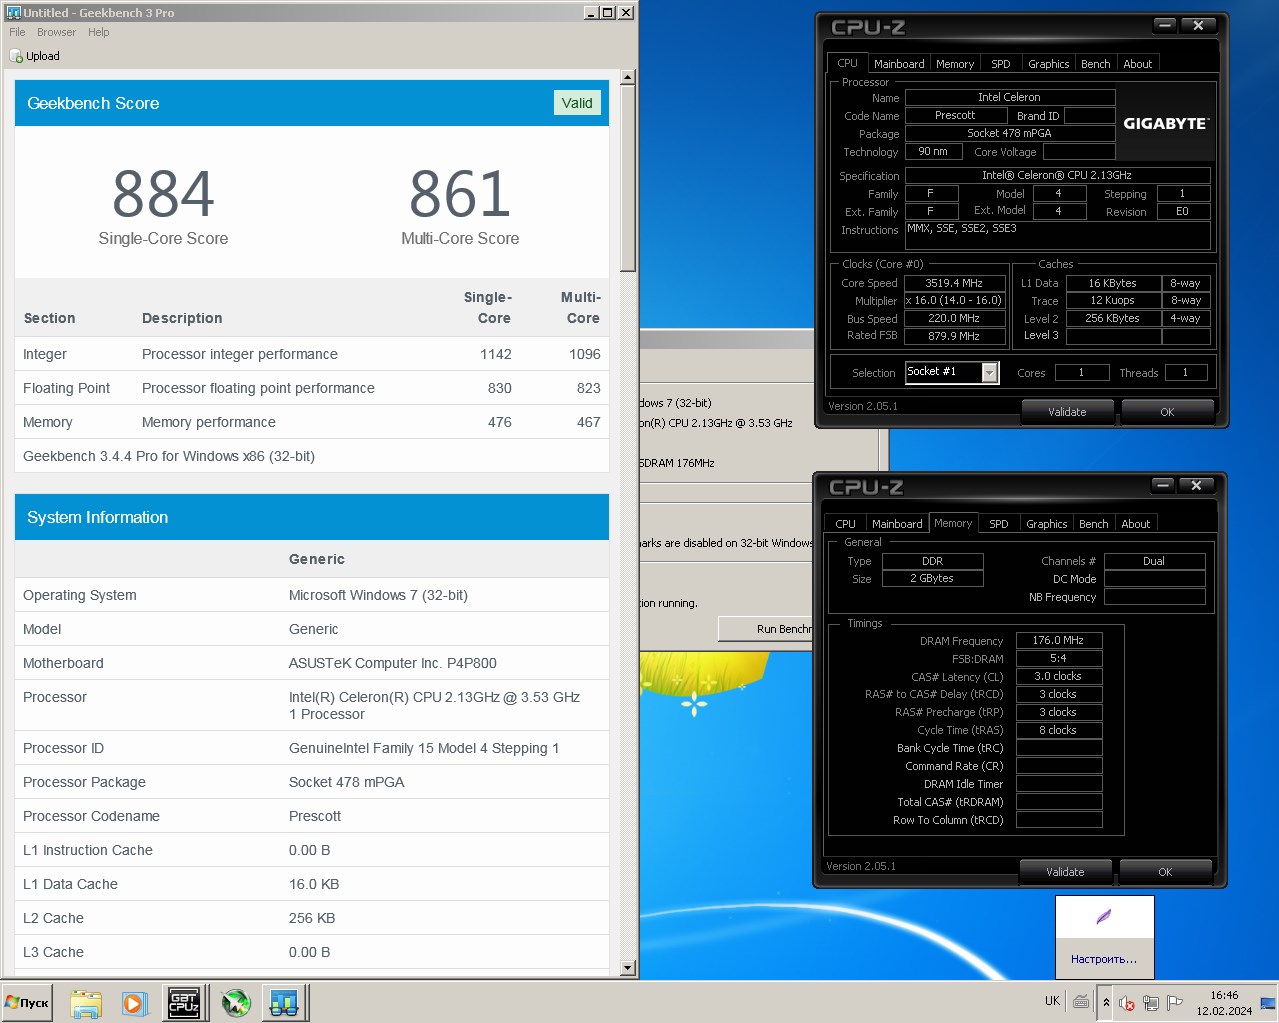Screen dimensions: 1279x1023
Task: Click the Geekbench Score section header
Action: pos(312,103)
